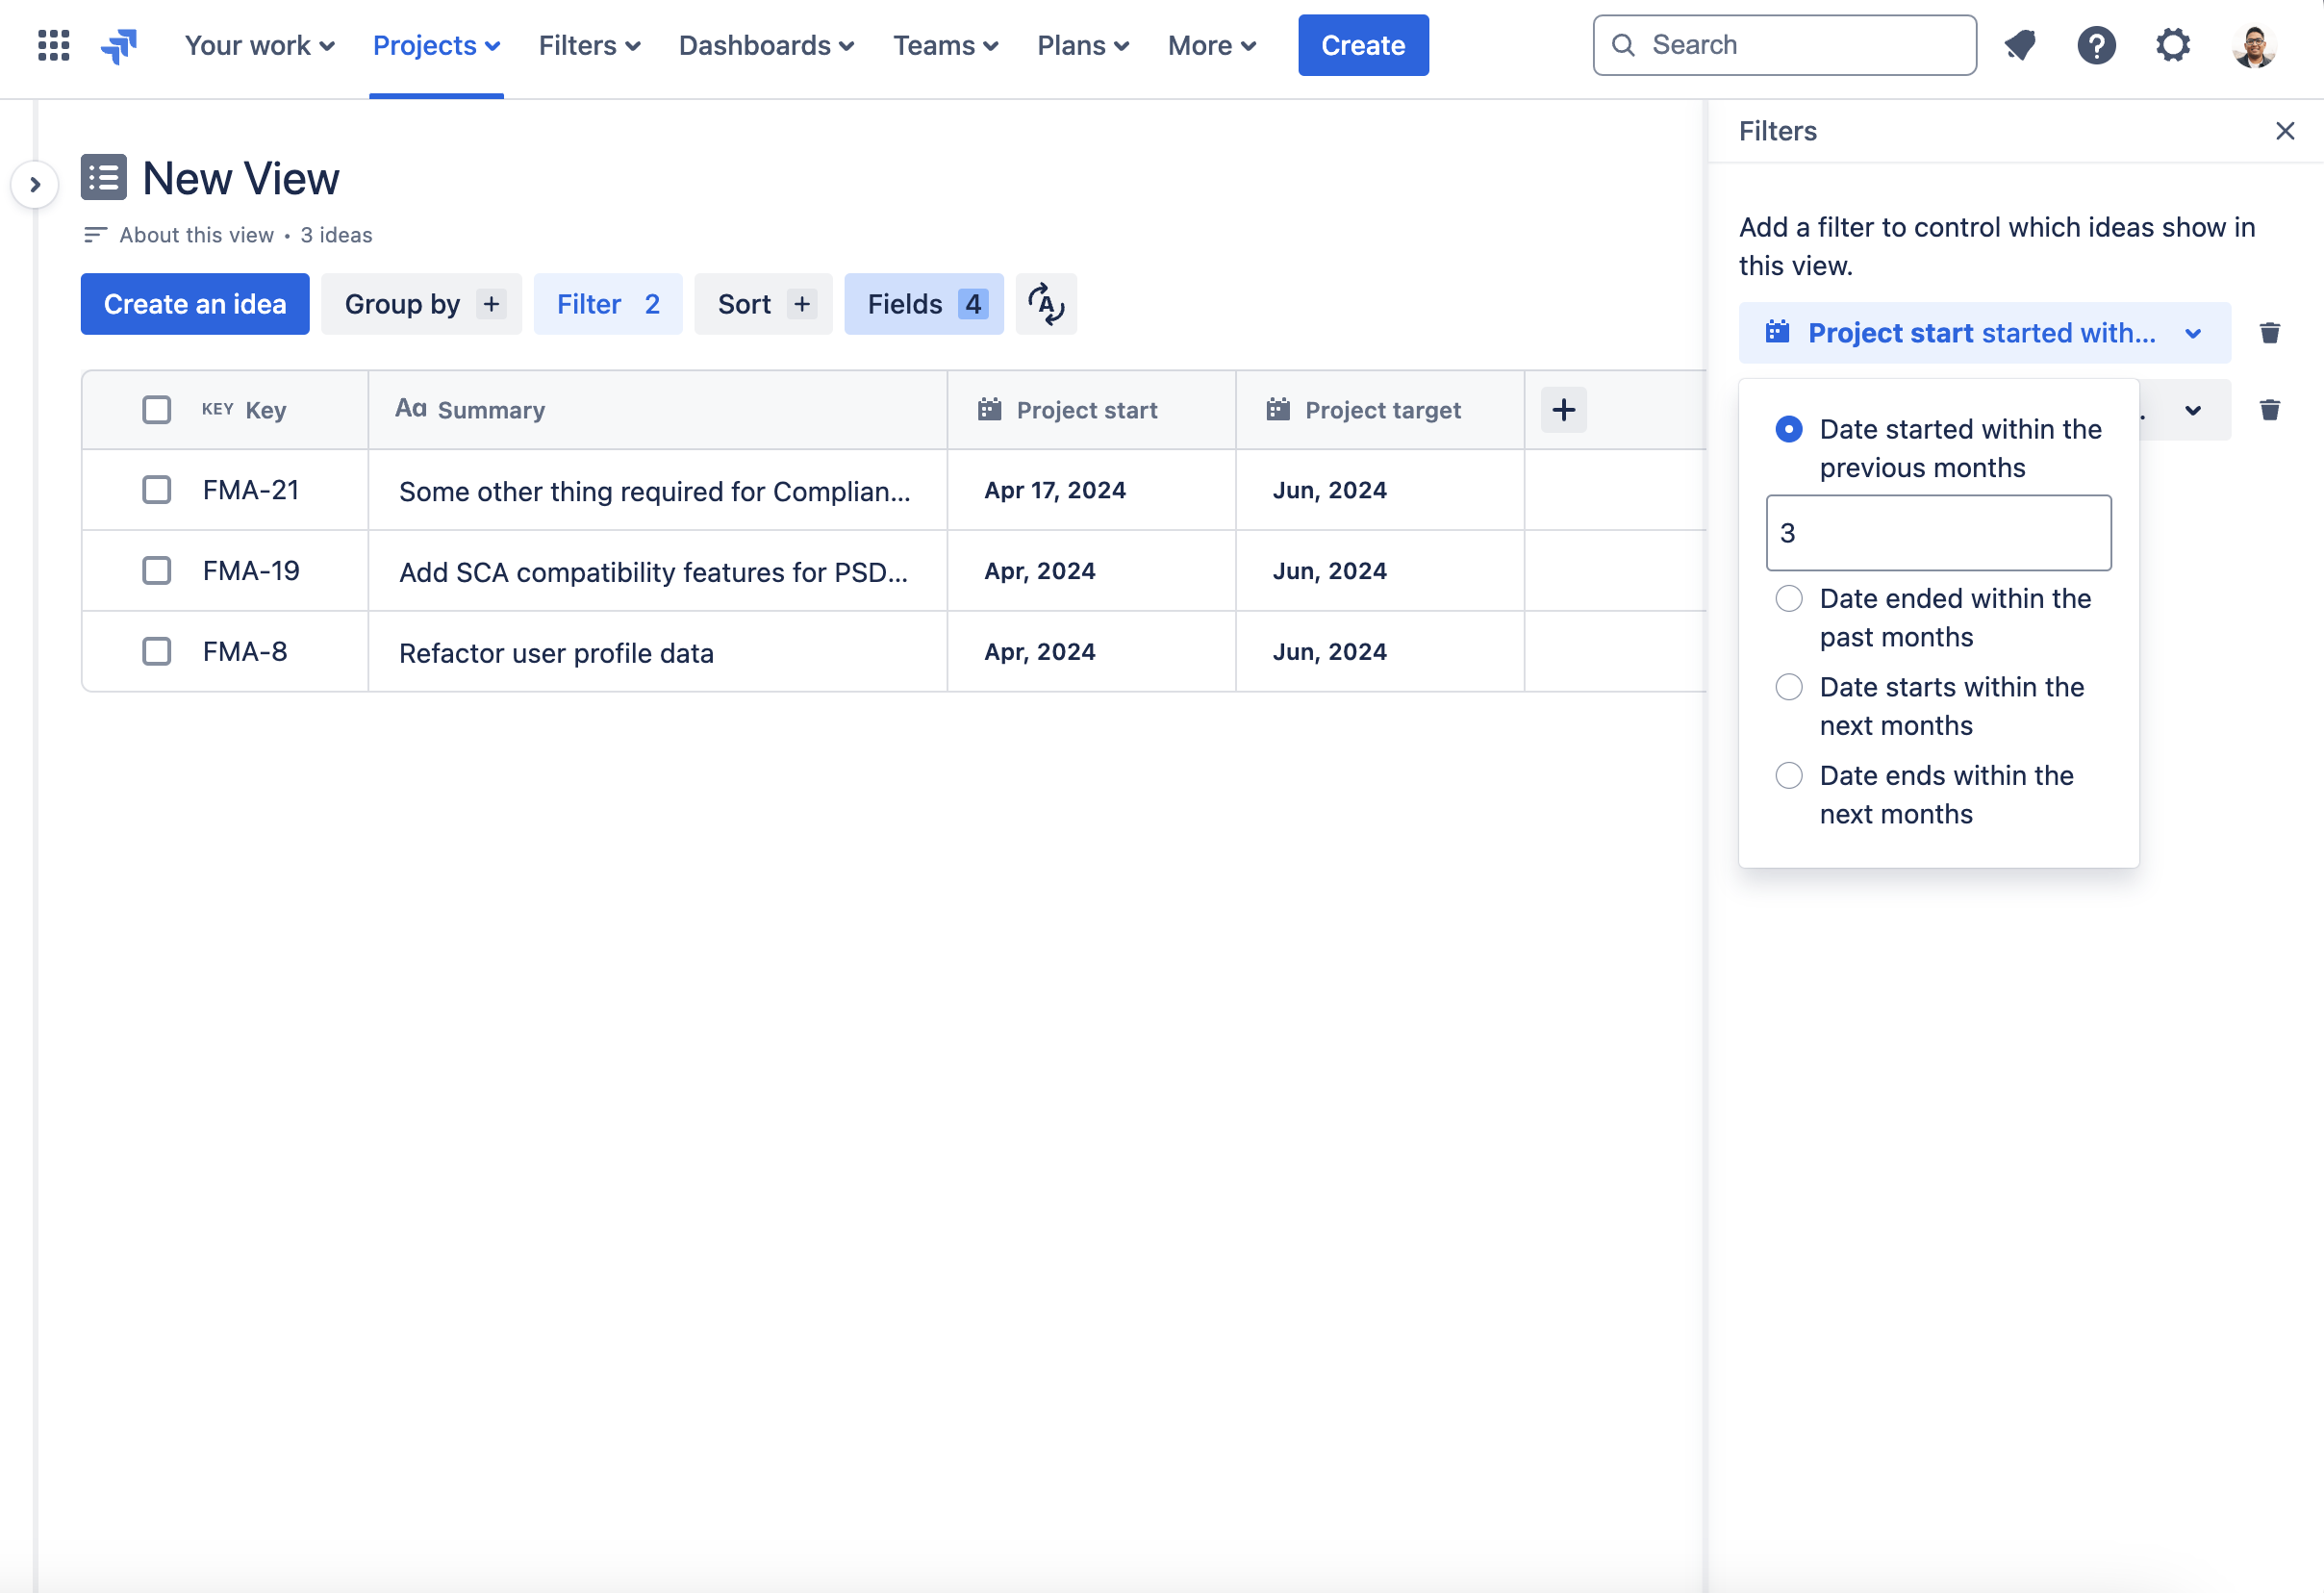Open the 'Project start started with' filter dropdown

tap(1984, 333)
